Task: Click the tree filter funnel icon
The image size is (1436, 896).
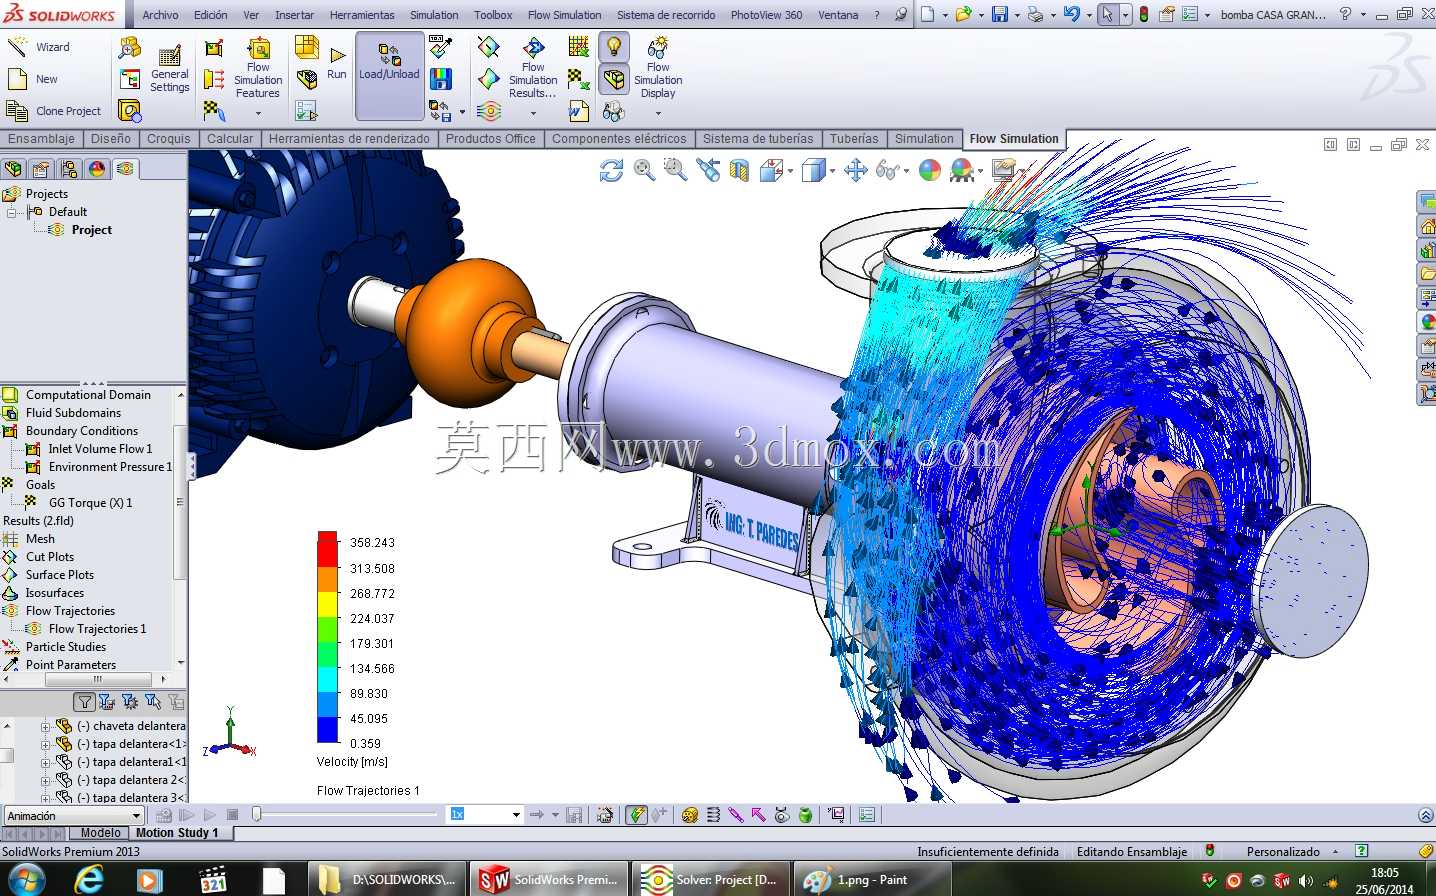Action: coord(85,702)
